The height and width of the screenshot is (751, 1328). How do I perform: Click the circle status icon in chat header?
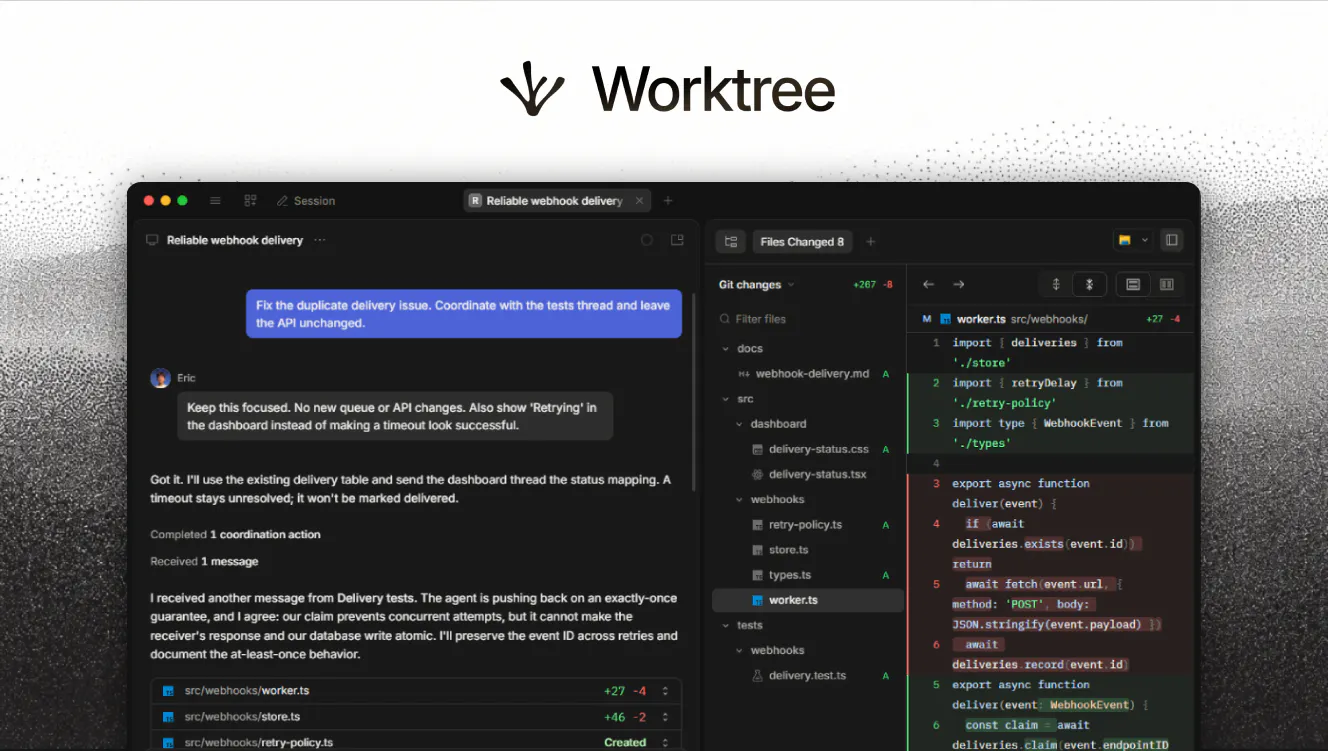[647, 240]
